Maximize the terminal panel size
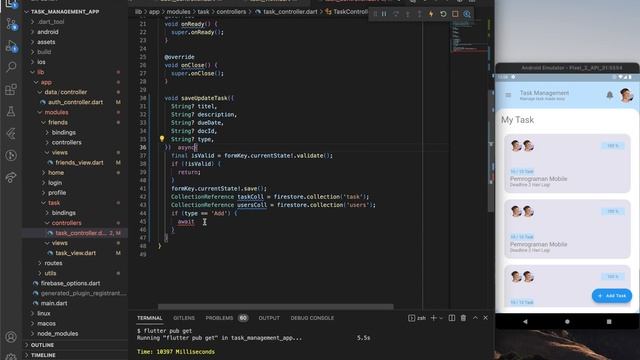The width and height of the screenshot is (640, 360). [475, 318]
